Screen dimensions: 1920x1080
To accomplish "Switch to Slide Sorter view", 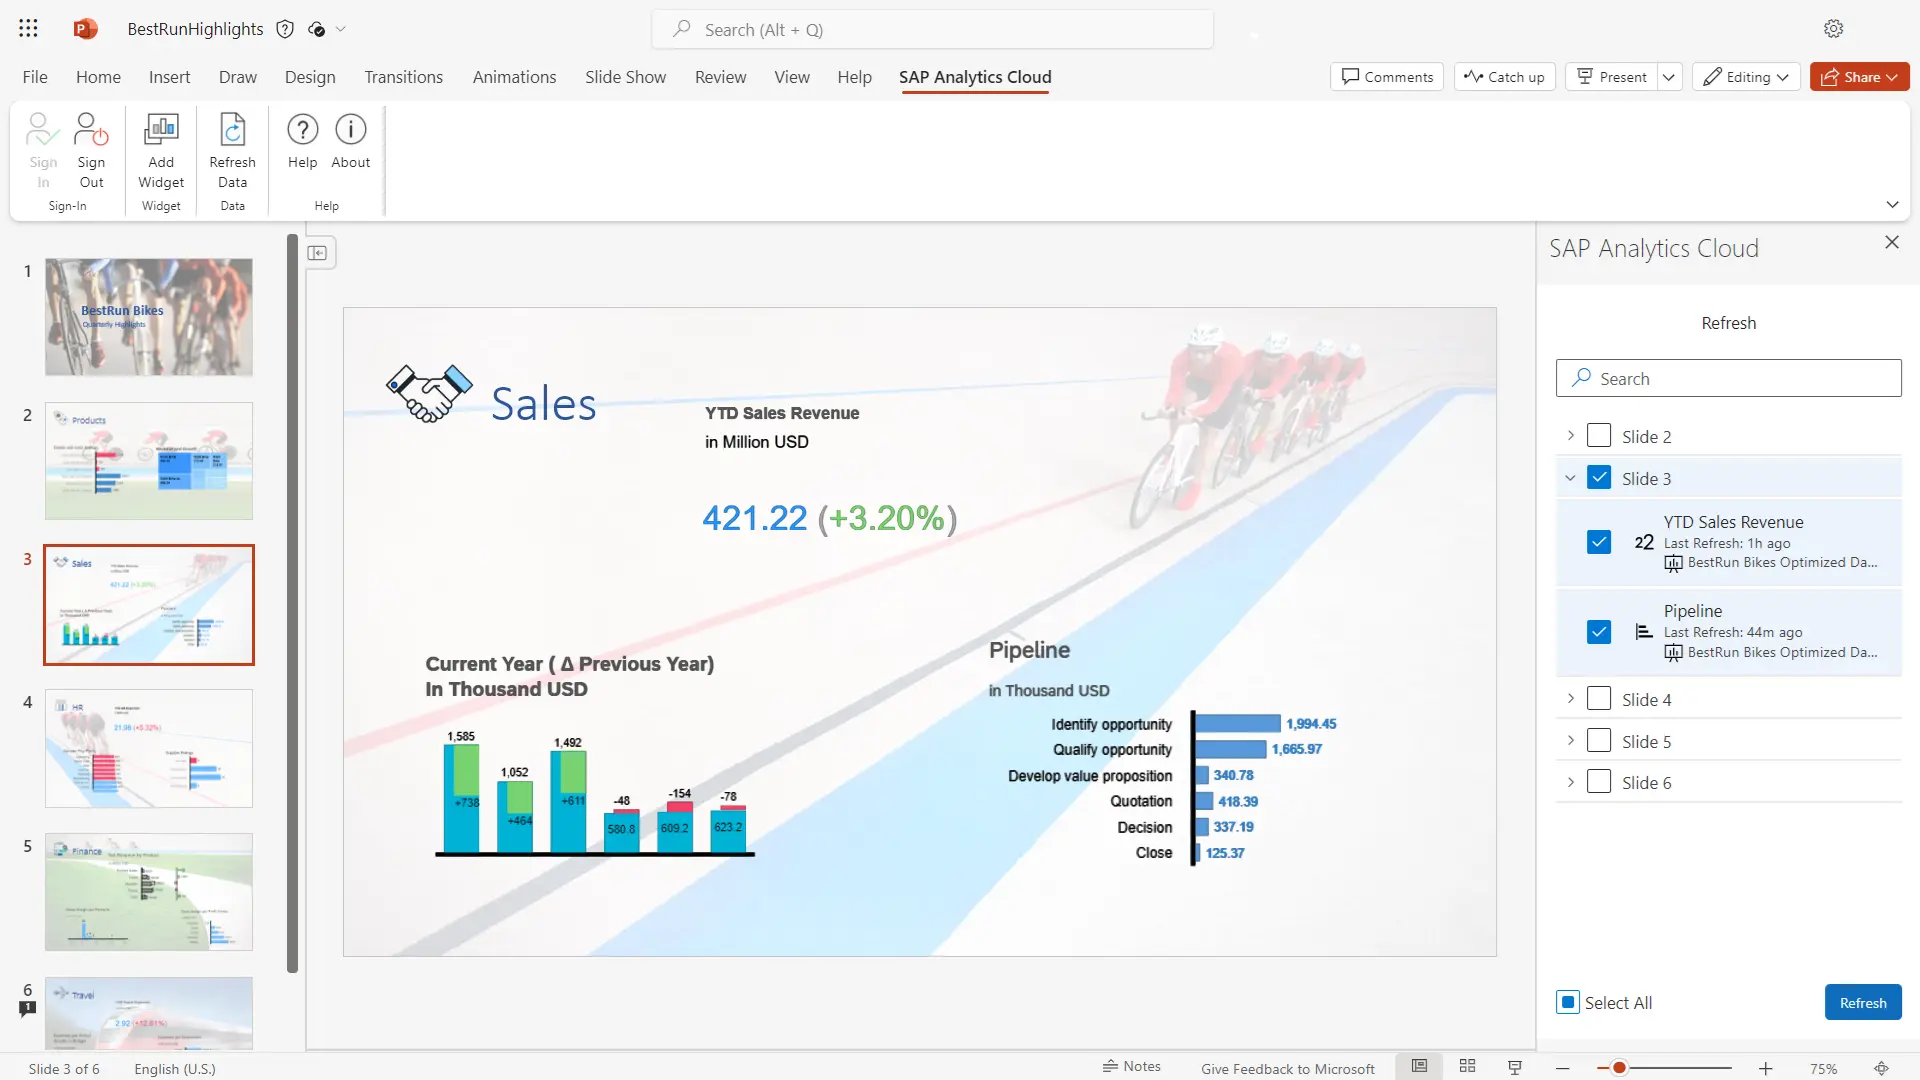I will [1467, 1067].
